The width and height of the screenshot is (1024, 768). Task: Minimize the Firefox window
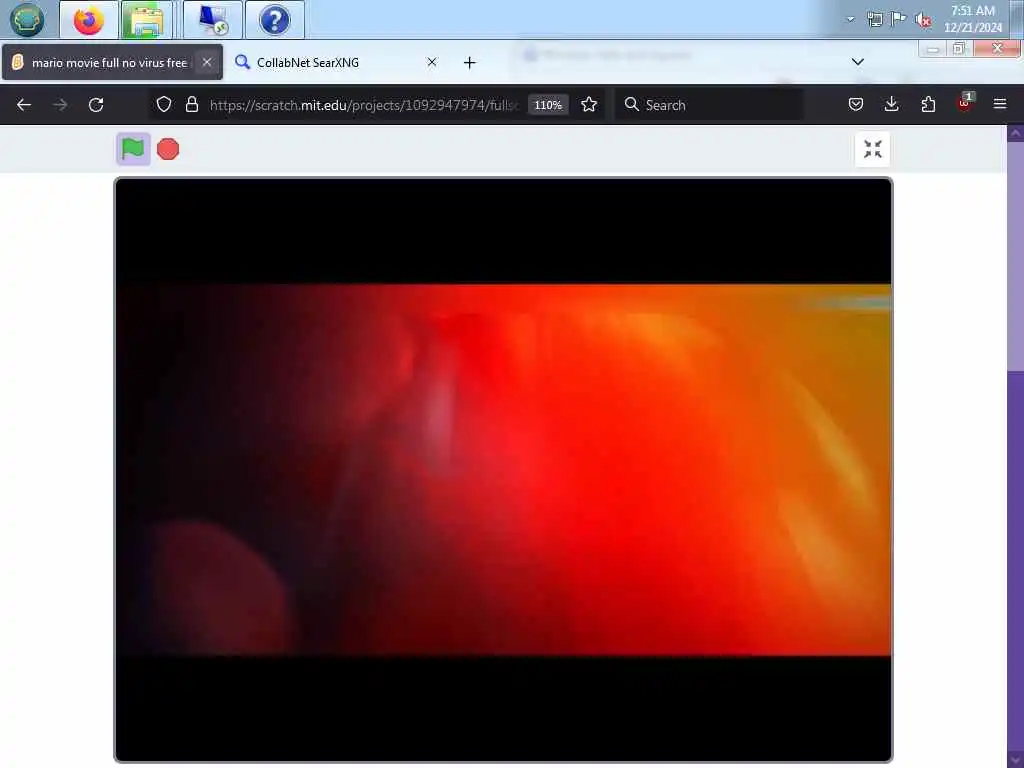[x=933, y=49]
